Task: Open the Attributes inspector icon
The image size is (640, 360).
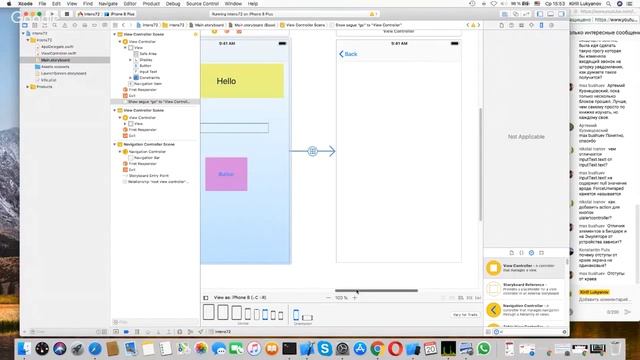Action: click(531, 25)
